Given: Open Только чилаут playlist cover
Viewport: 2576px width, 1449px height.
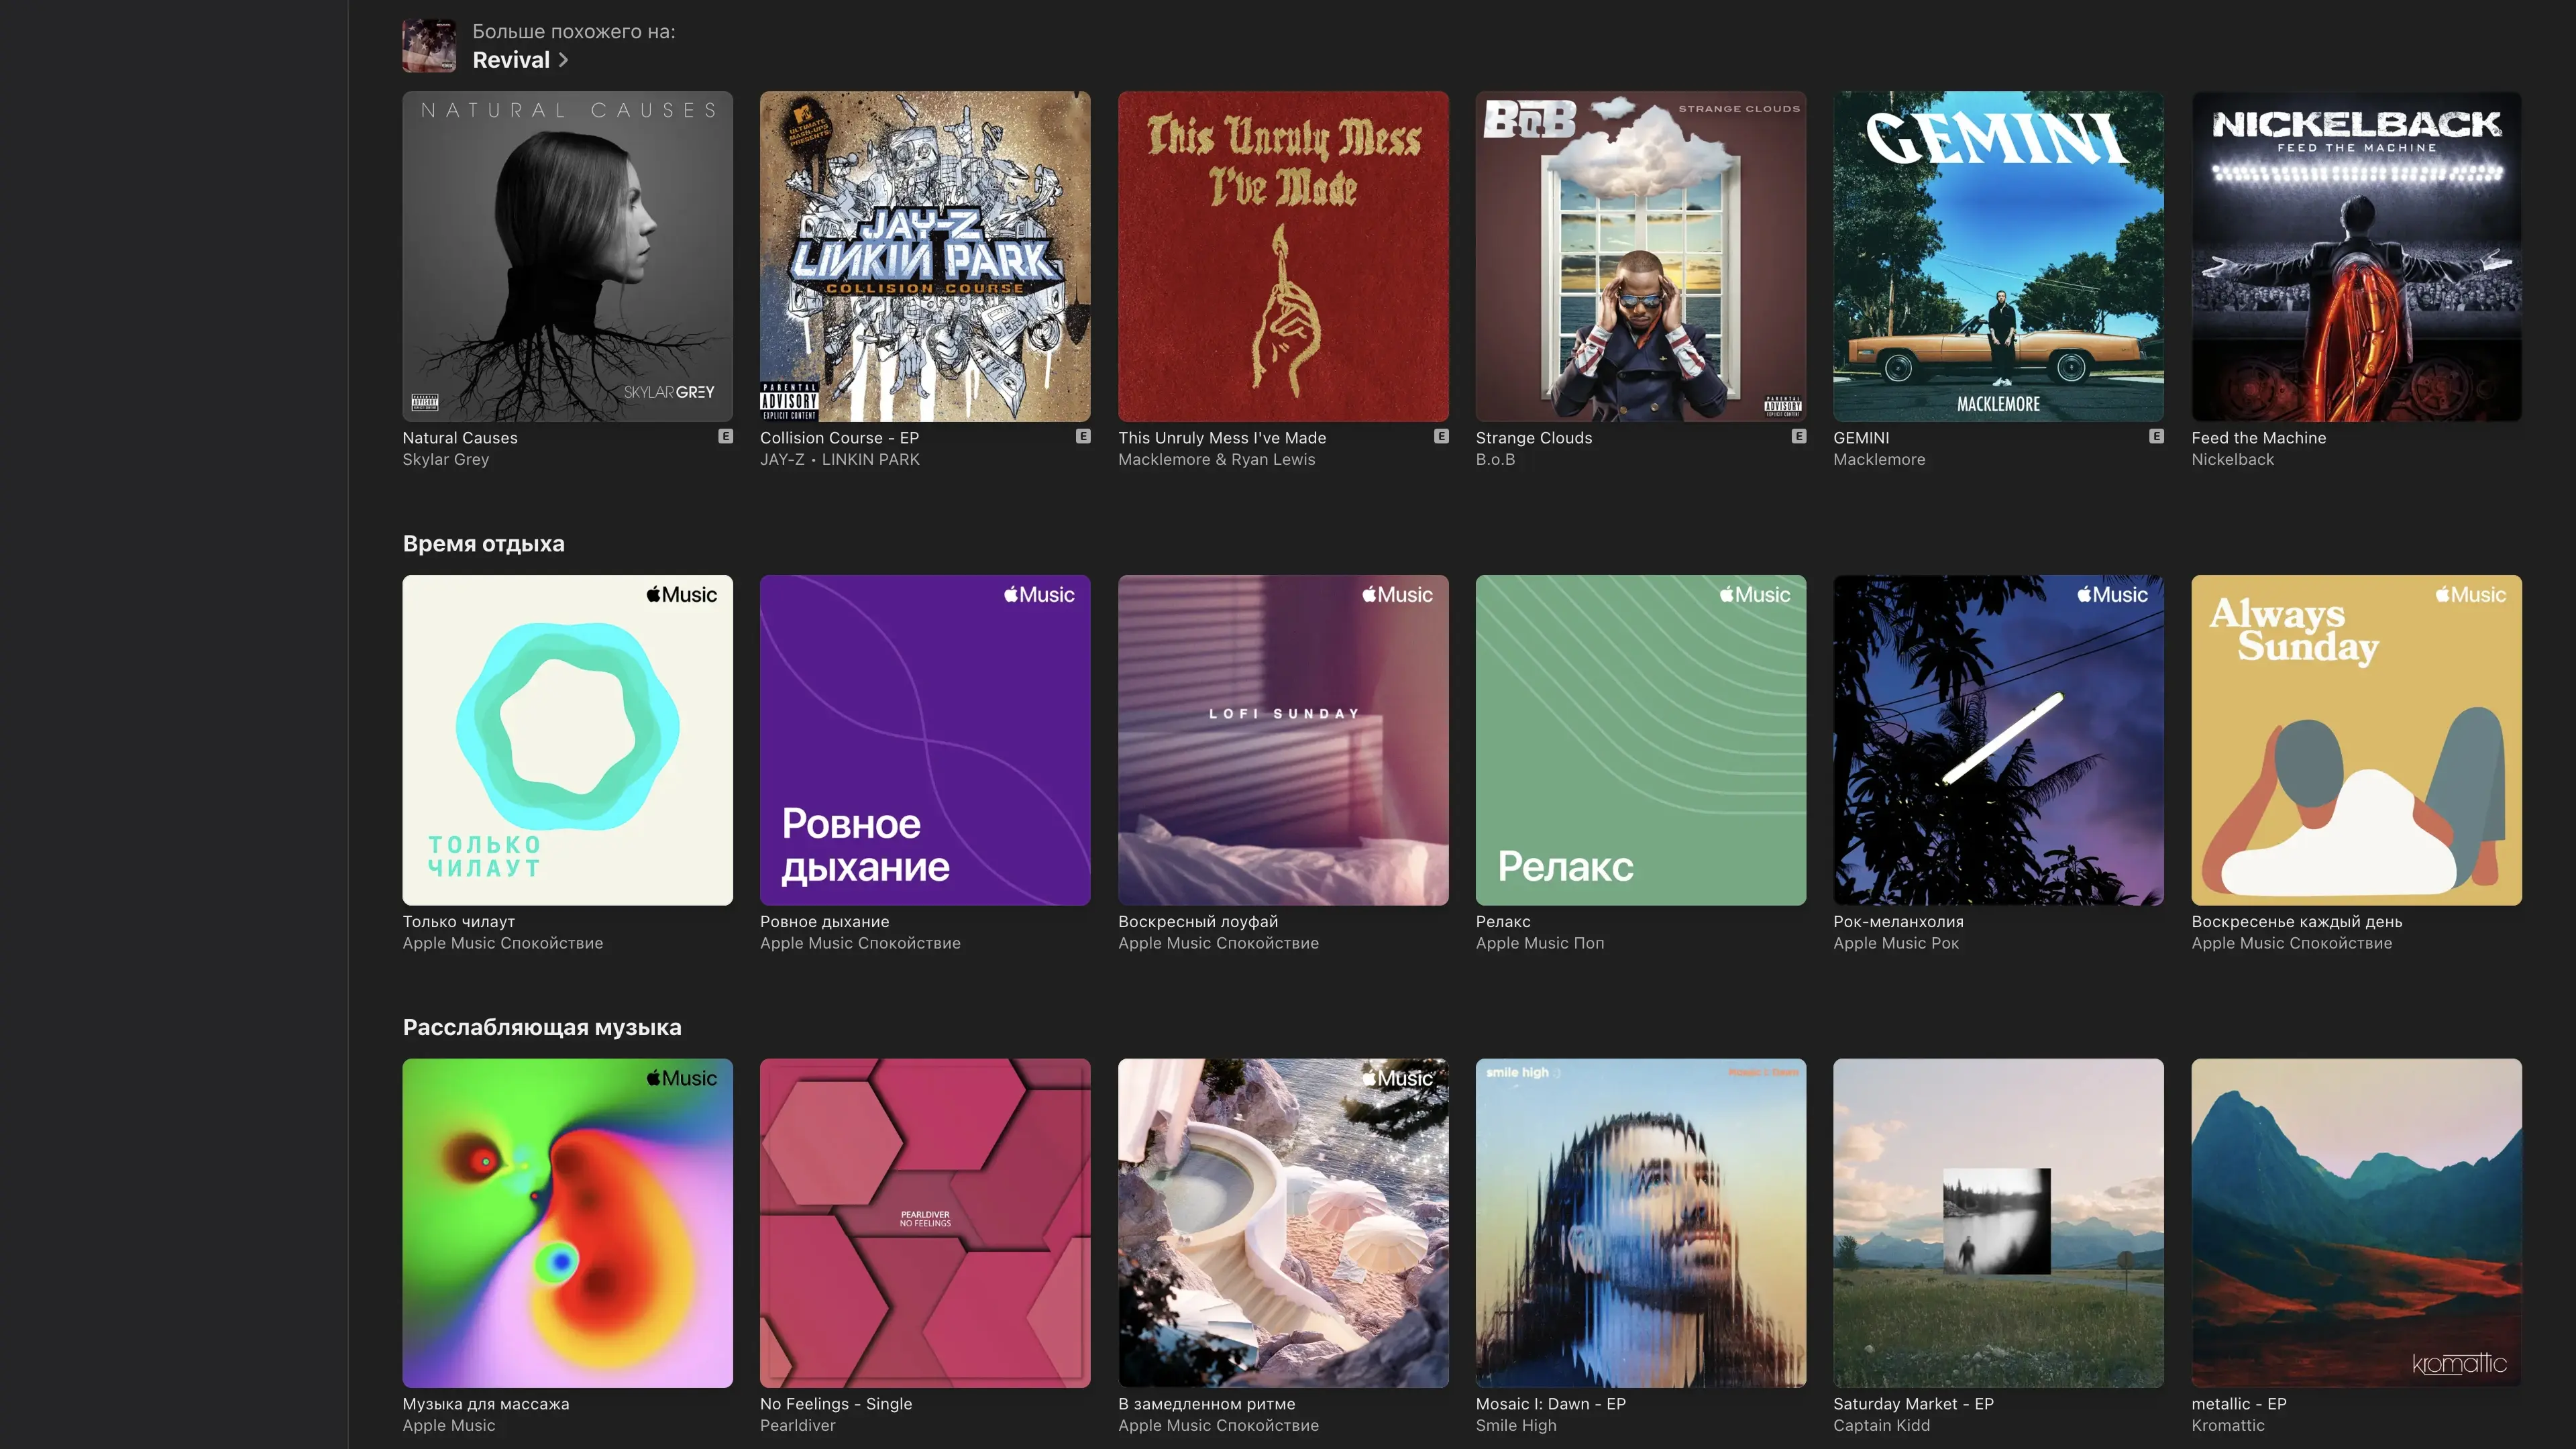Looking at the screenshot, I should coord(567,740).
